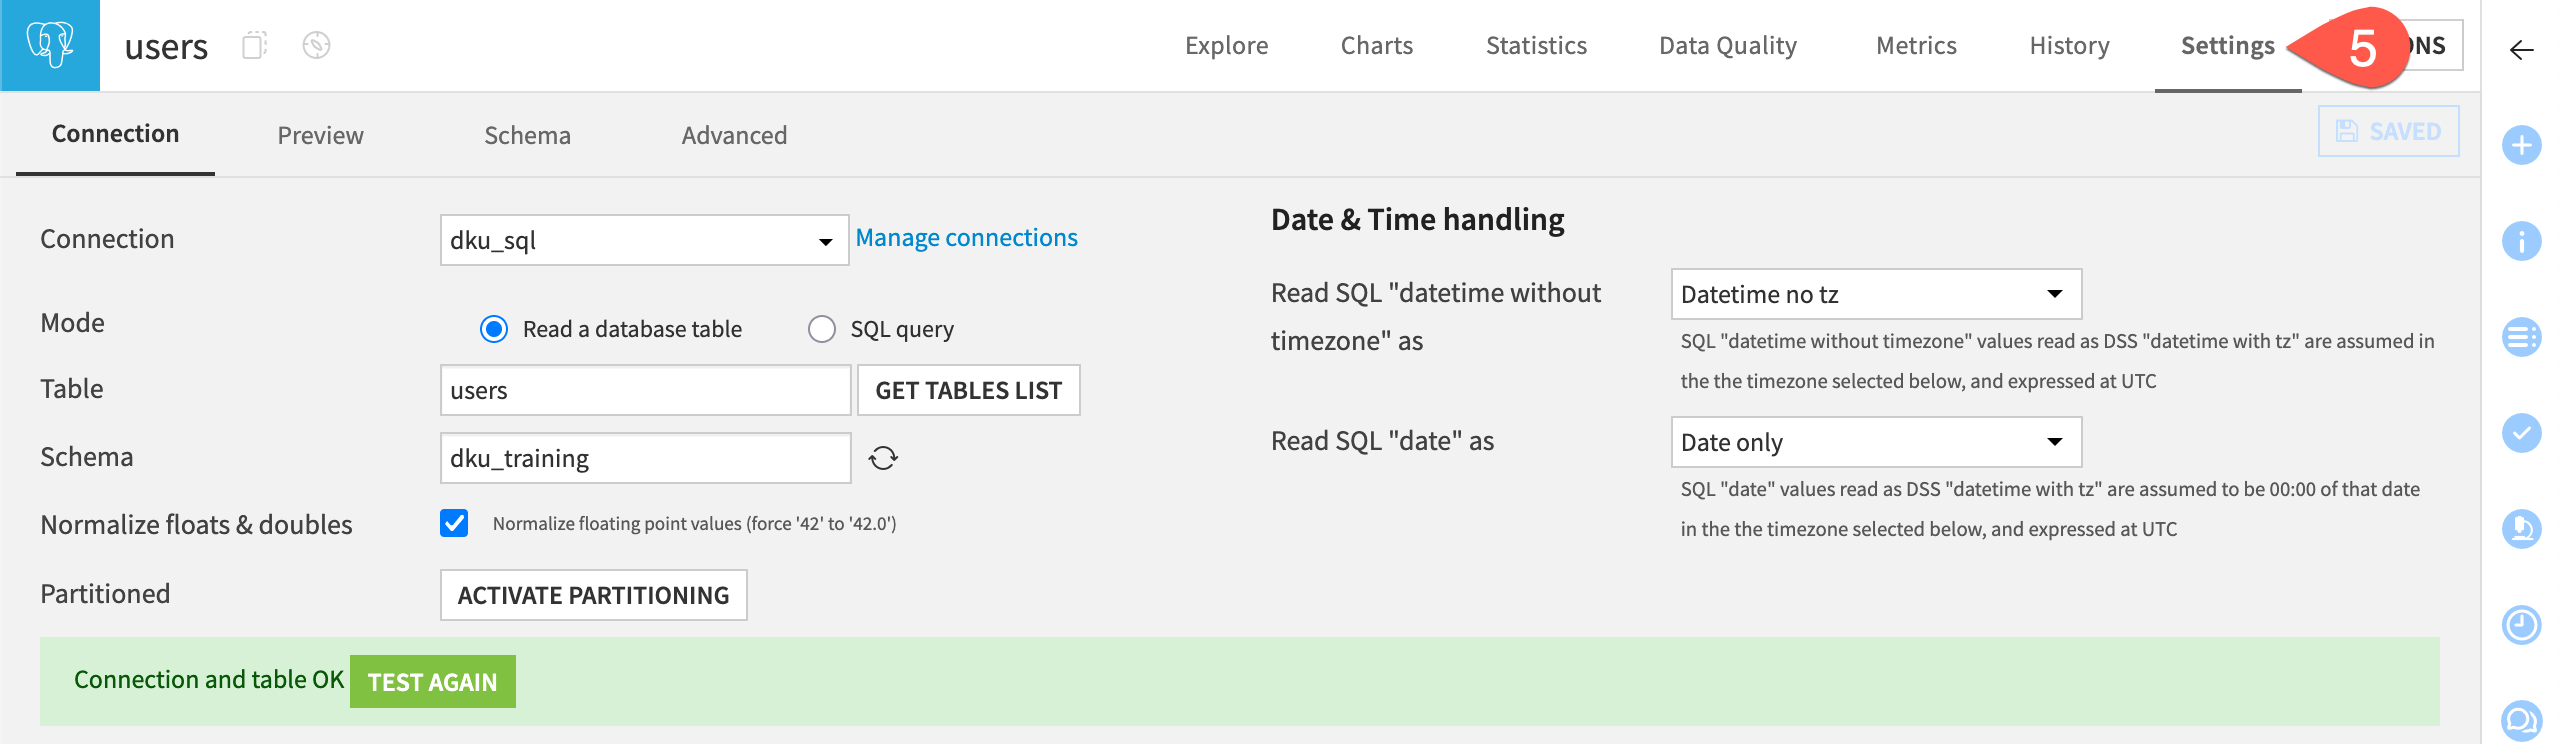Click the Table input field containing users
The width and height of the screenshot is (2560, 744).
click(645, 390)
